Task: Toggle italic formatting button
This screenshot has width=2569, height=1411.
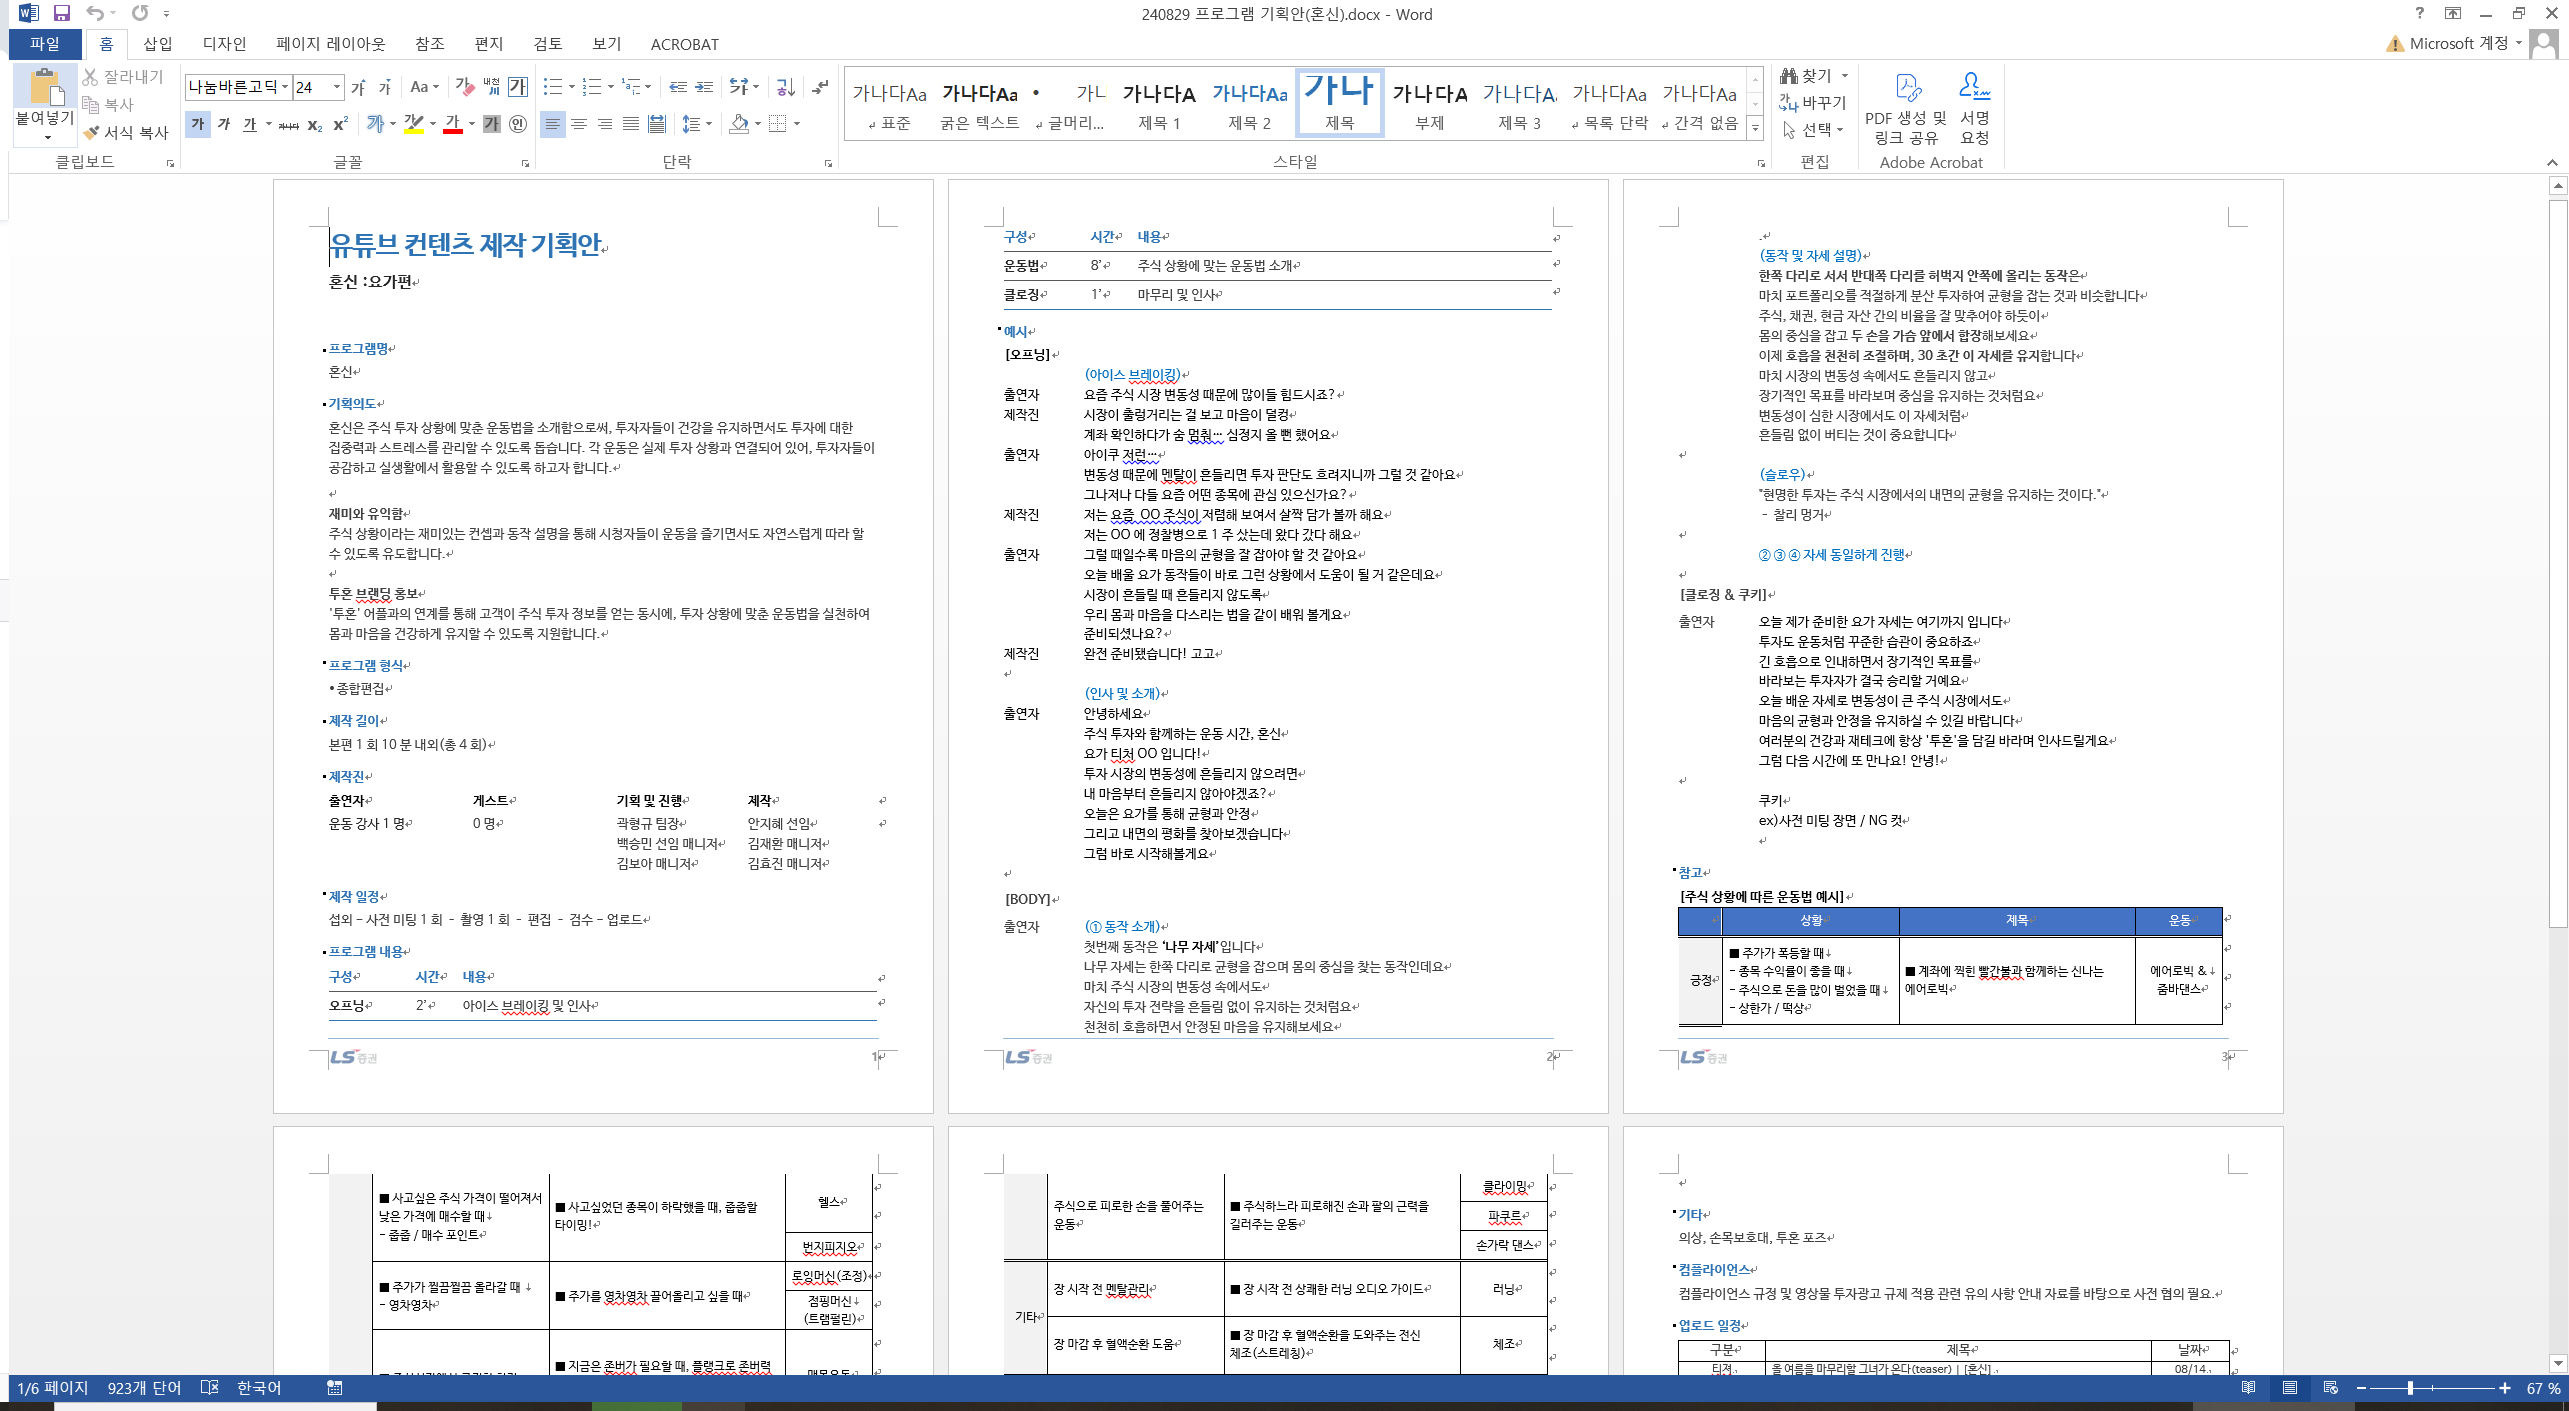Action: [x=224, y=125]
